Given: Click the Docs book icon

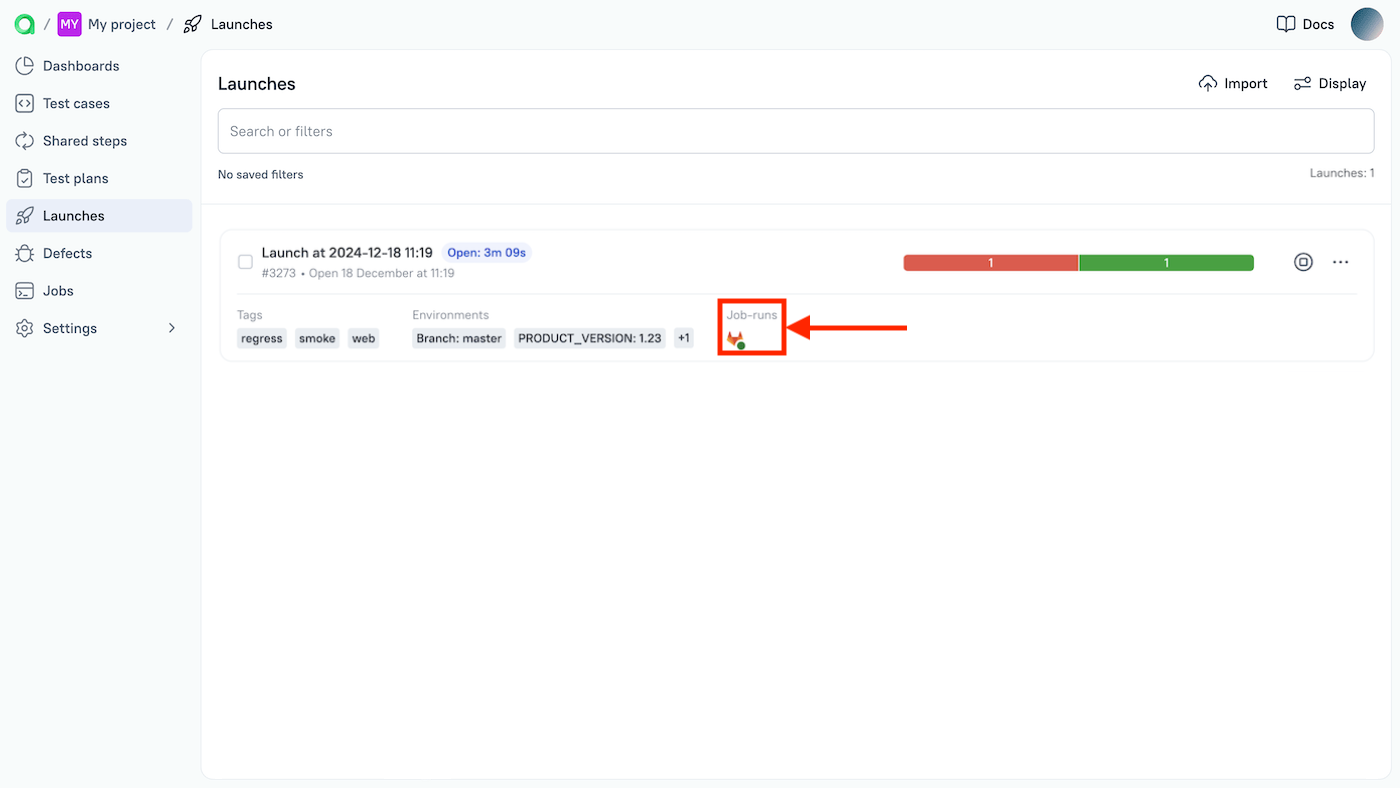Looking at the screenshot, I should 1286,24.
